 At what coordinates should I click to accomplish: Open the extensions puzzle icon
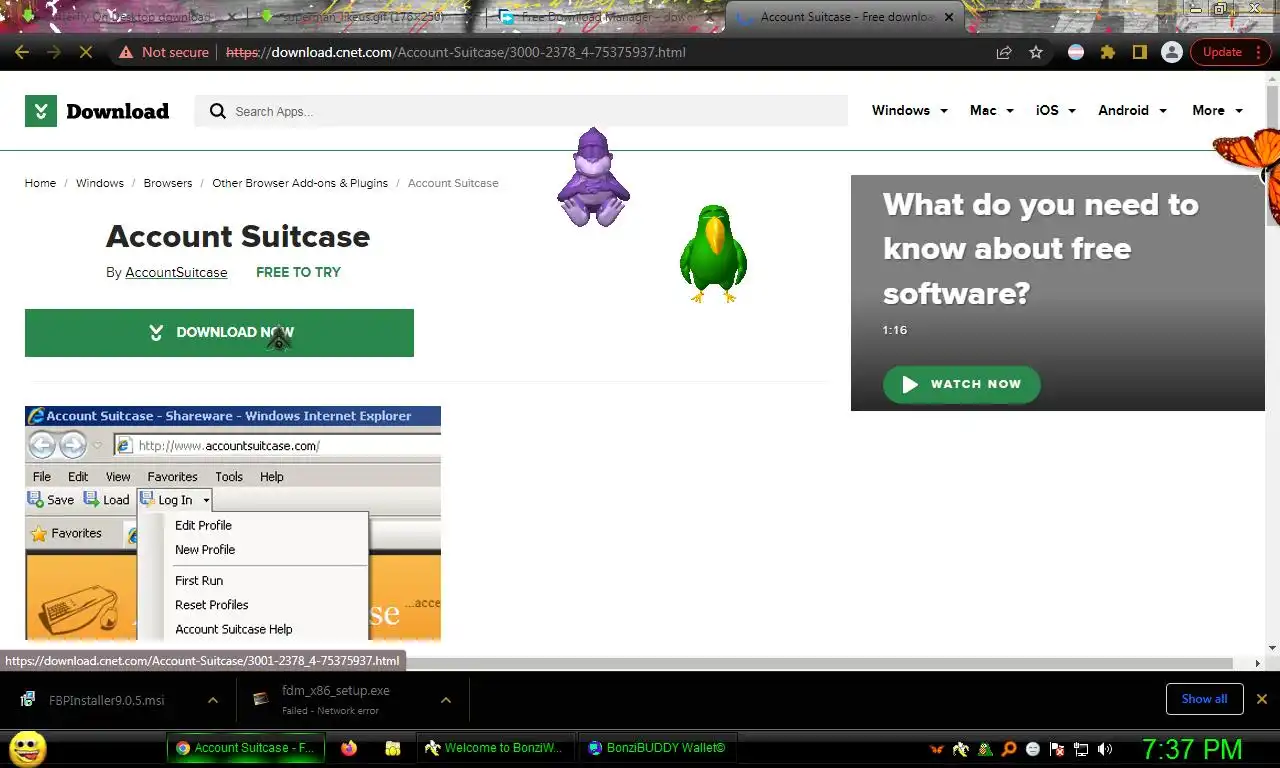[1107, 52]
